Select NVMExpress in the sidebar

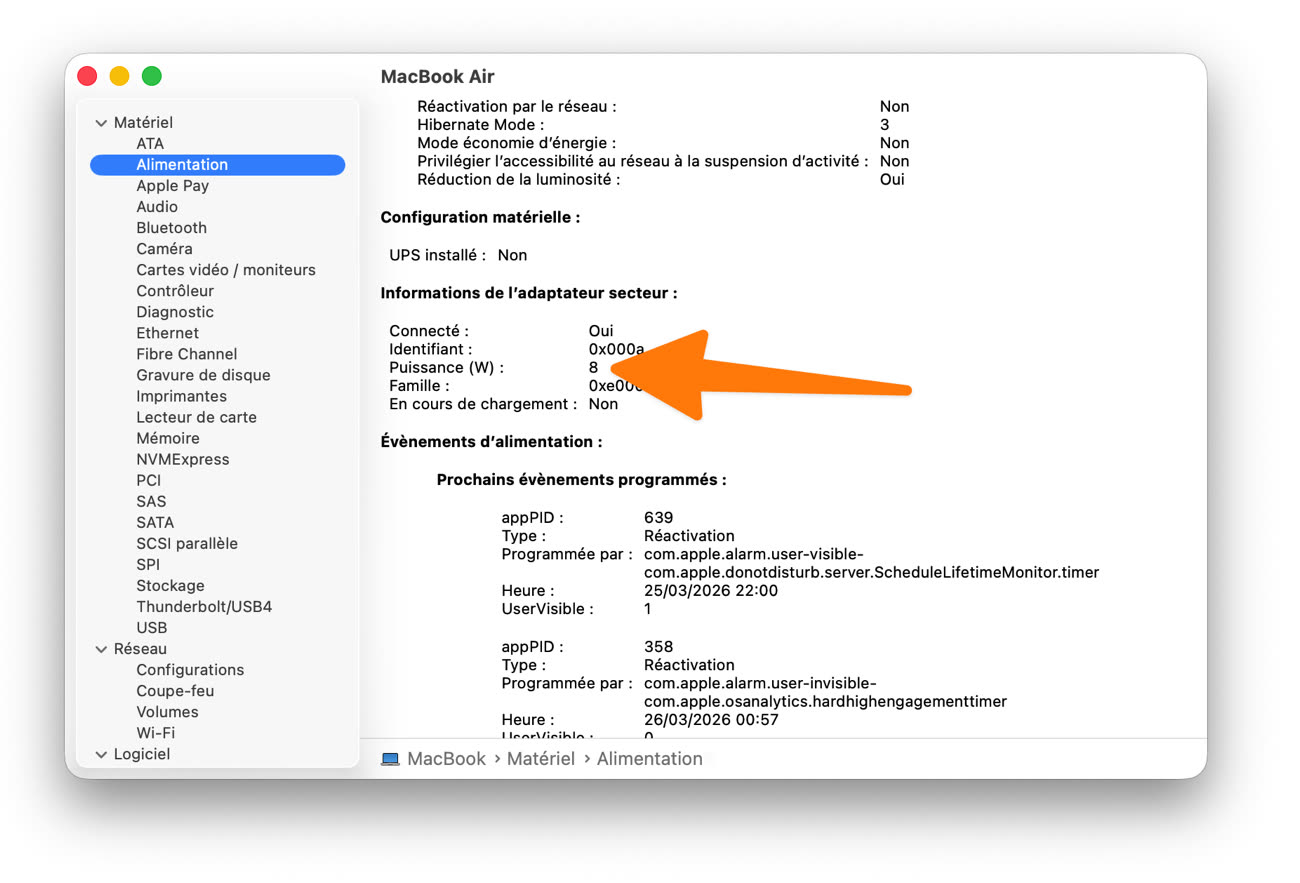pos(182,459)
